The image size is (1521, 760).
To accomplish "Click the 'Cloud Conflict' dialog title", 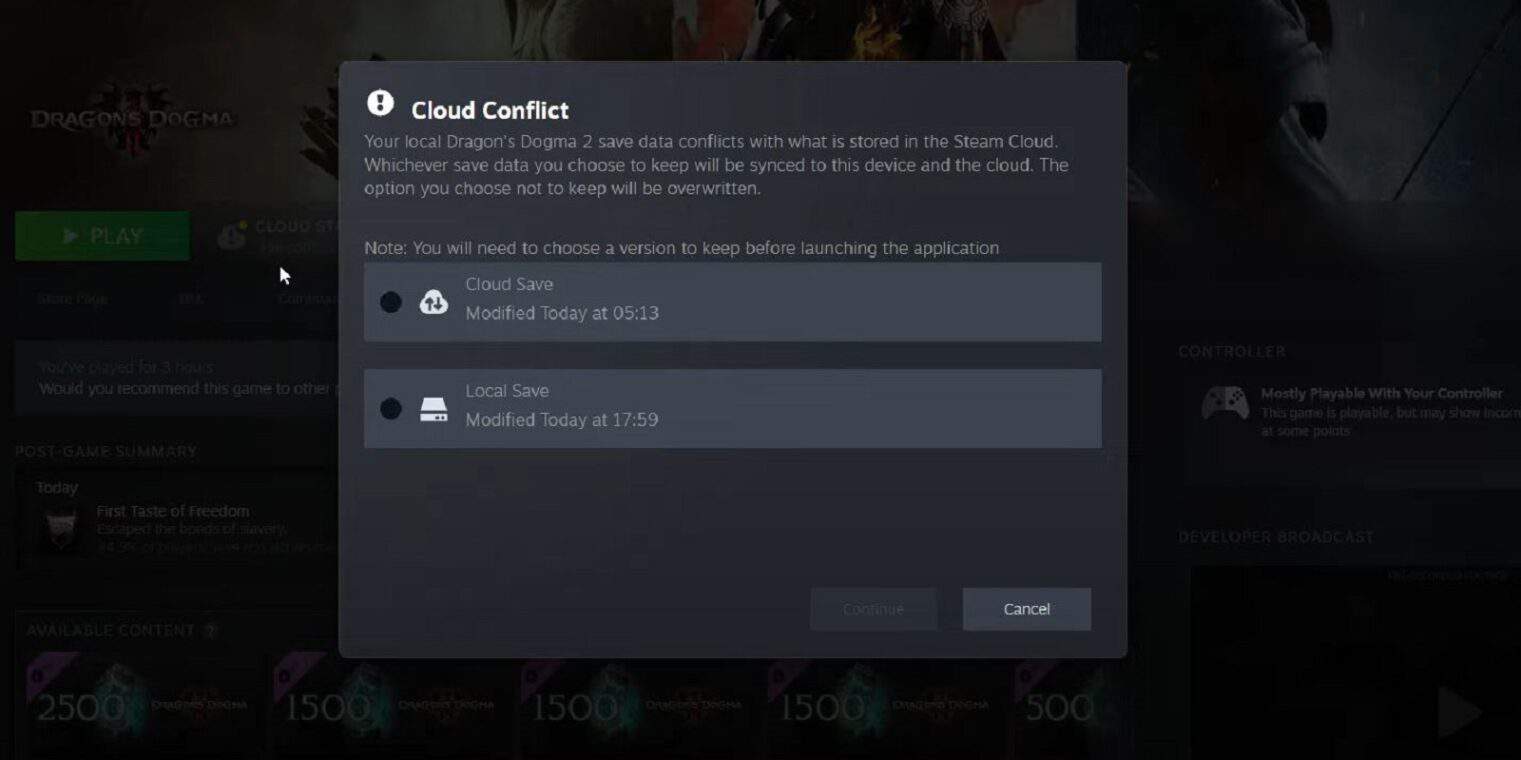I will [490, 110].
